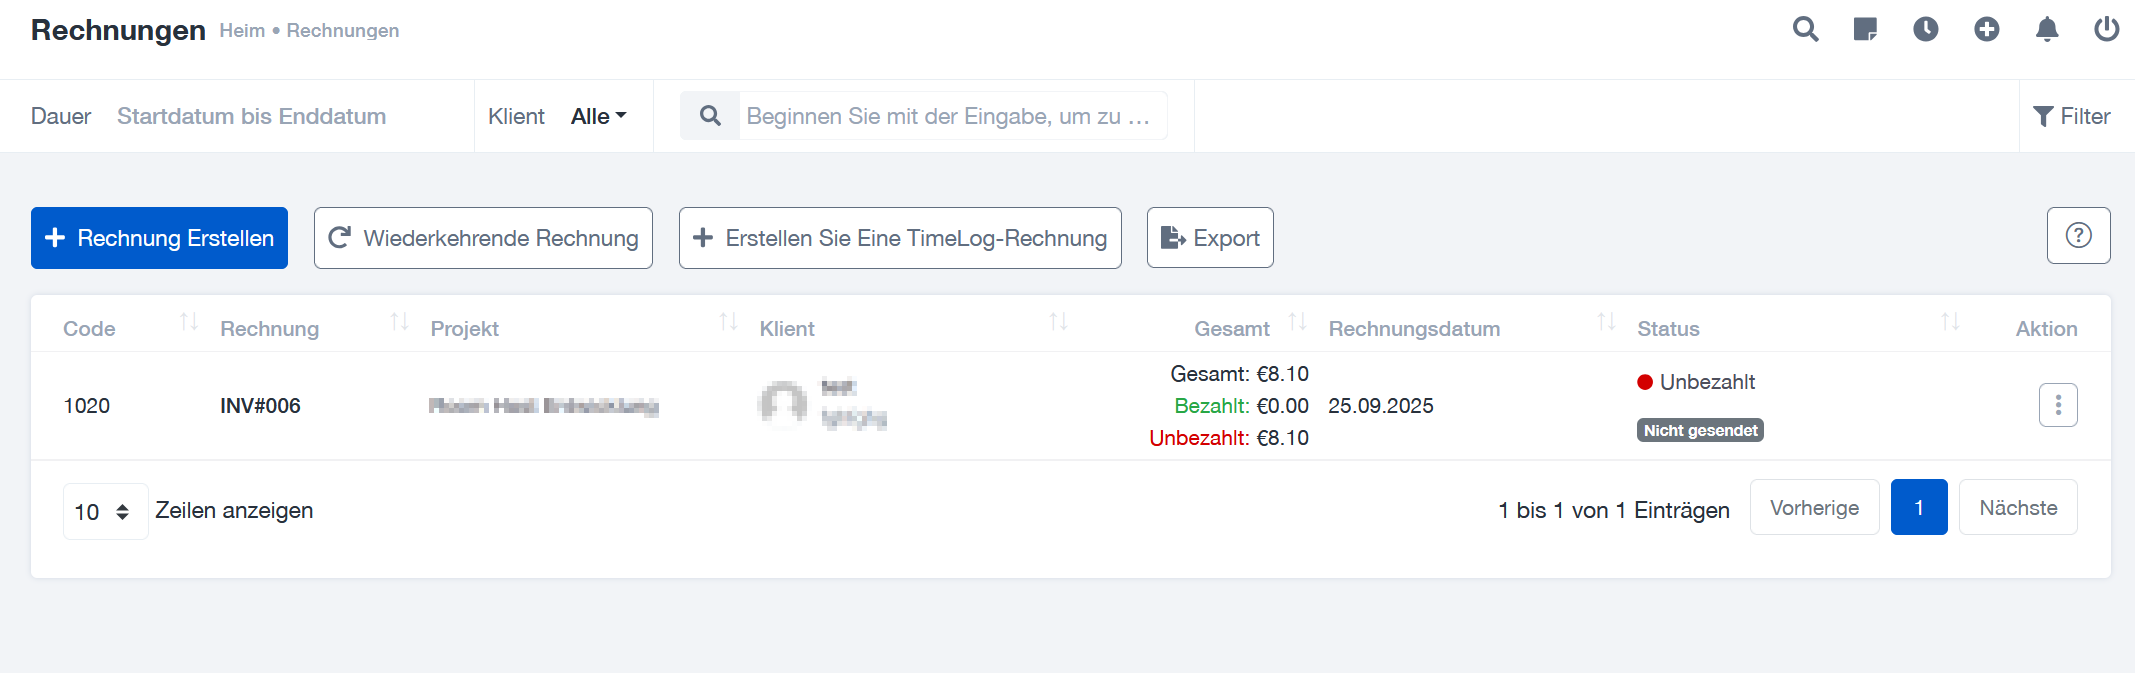Click 'Erstellen Sie Eine TimeLog-Rechnung' button
The width and height of the screenshot is (2135, 673).
pyautogui.click(x=900, y=238)
